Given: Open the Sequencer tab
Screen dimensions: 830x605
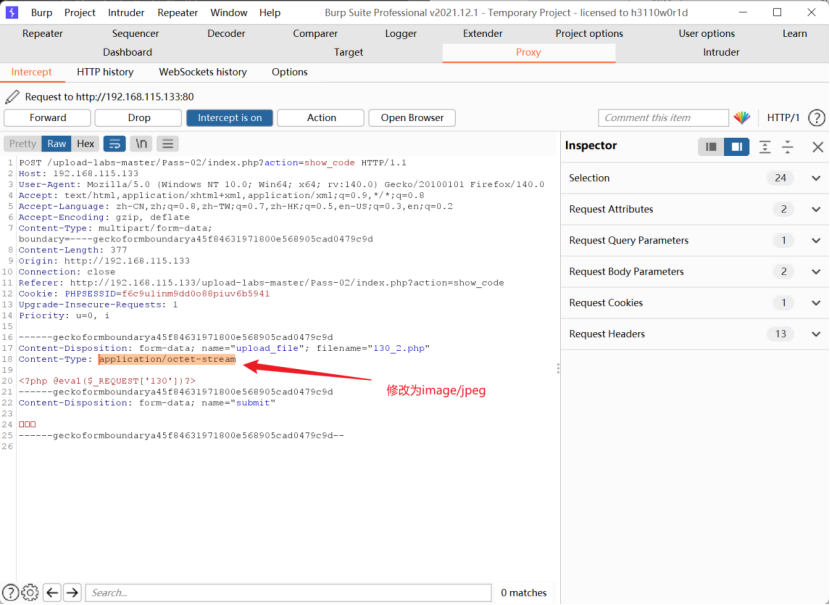Looking at the screenshot, I should pos(135,33).
